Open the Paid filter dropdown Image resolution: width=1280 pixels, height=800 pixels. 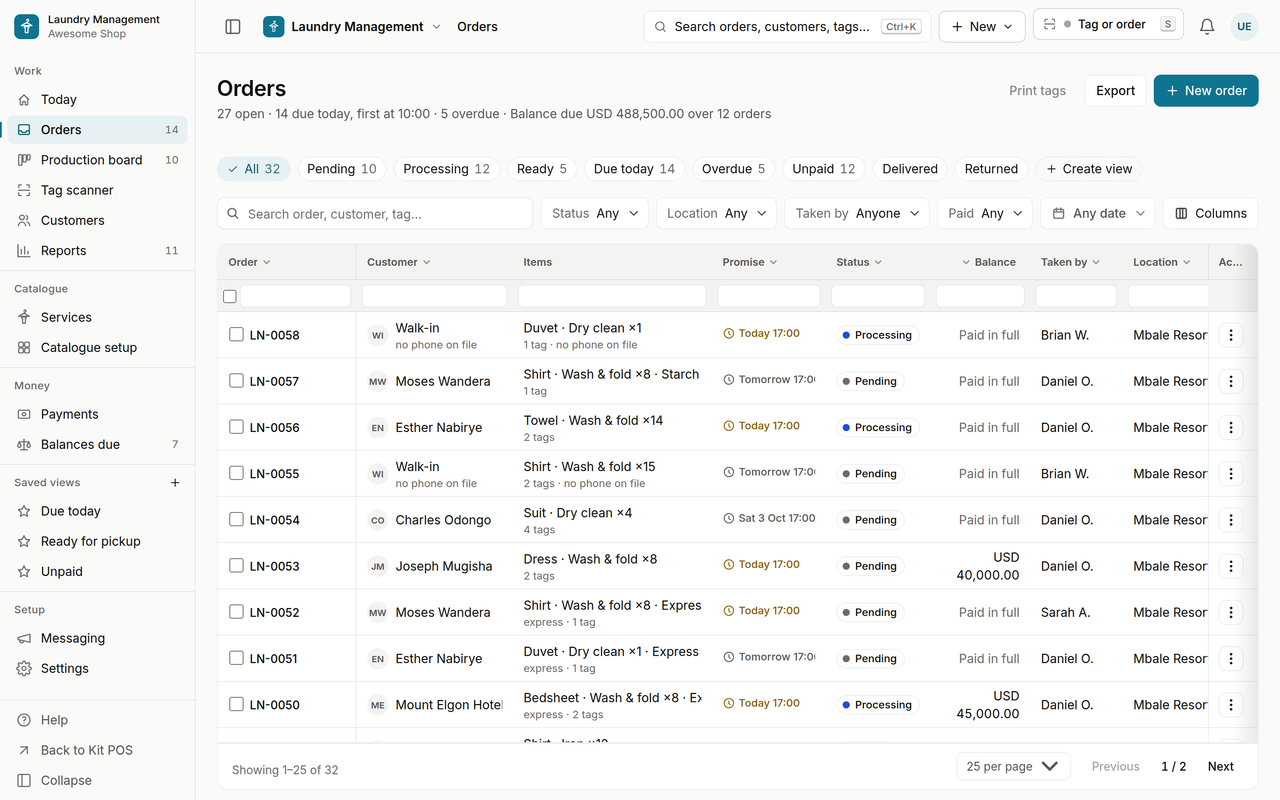pyautogui.click(x=985, y=214)
